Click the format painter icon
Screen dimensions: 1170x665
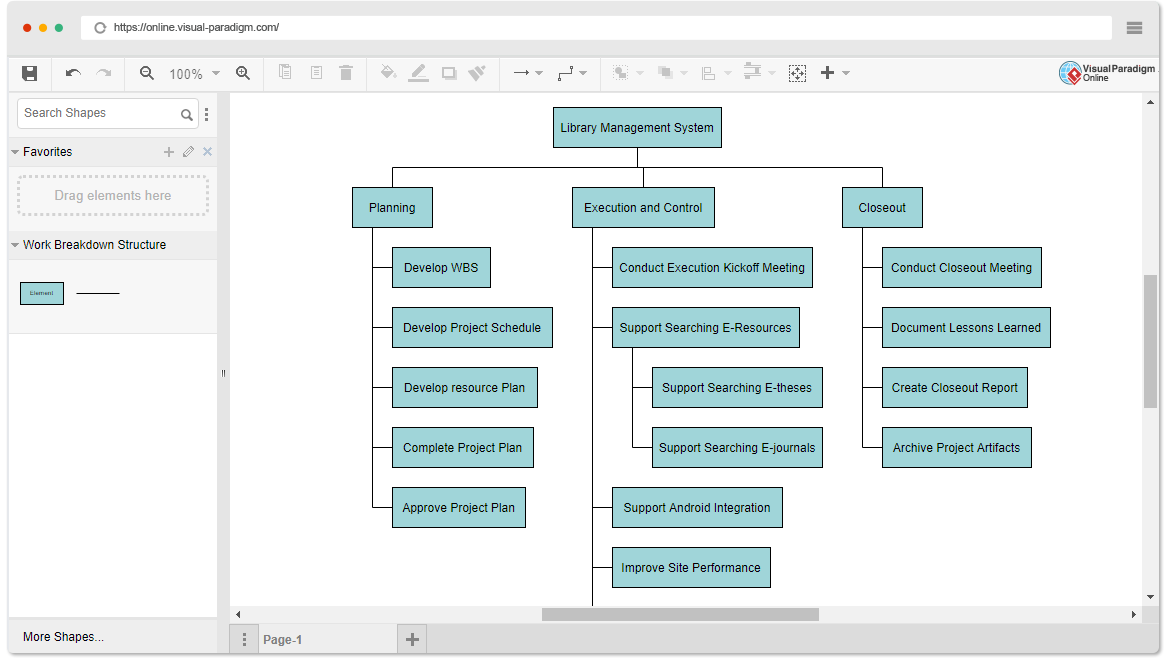[477, 72]
